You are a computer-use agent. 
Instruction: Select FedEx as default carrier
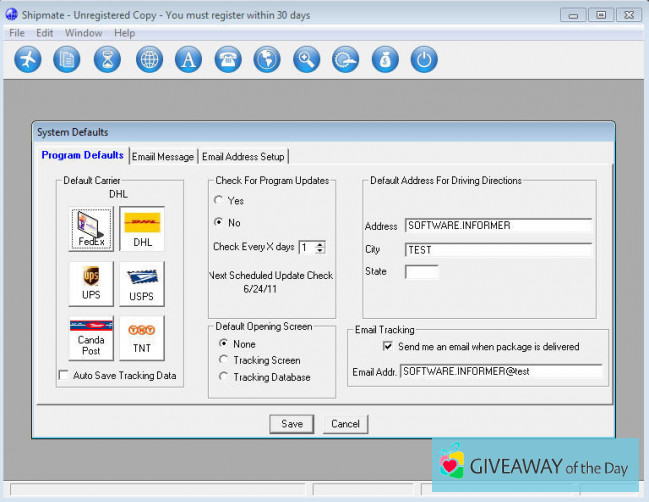click(91, 229)
